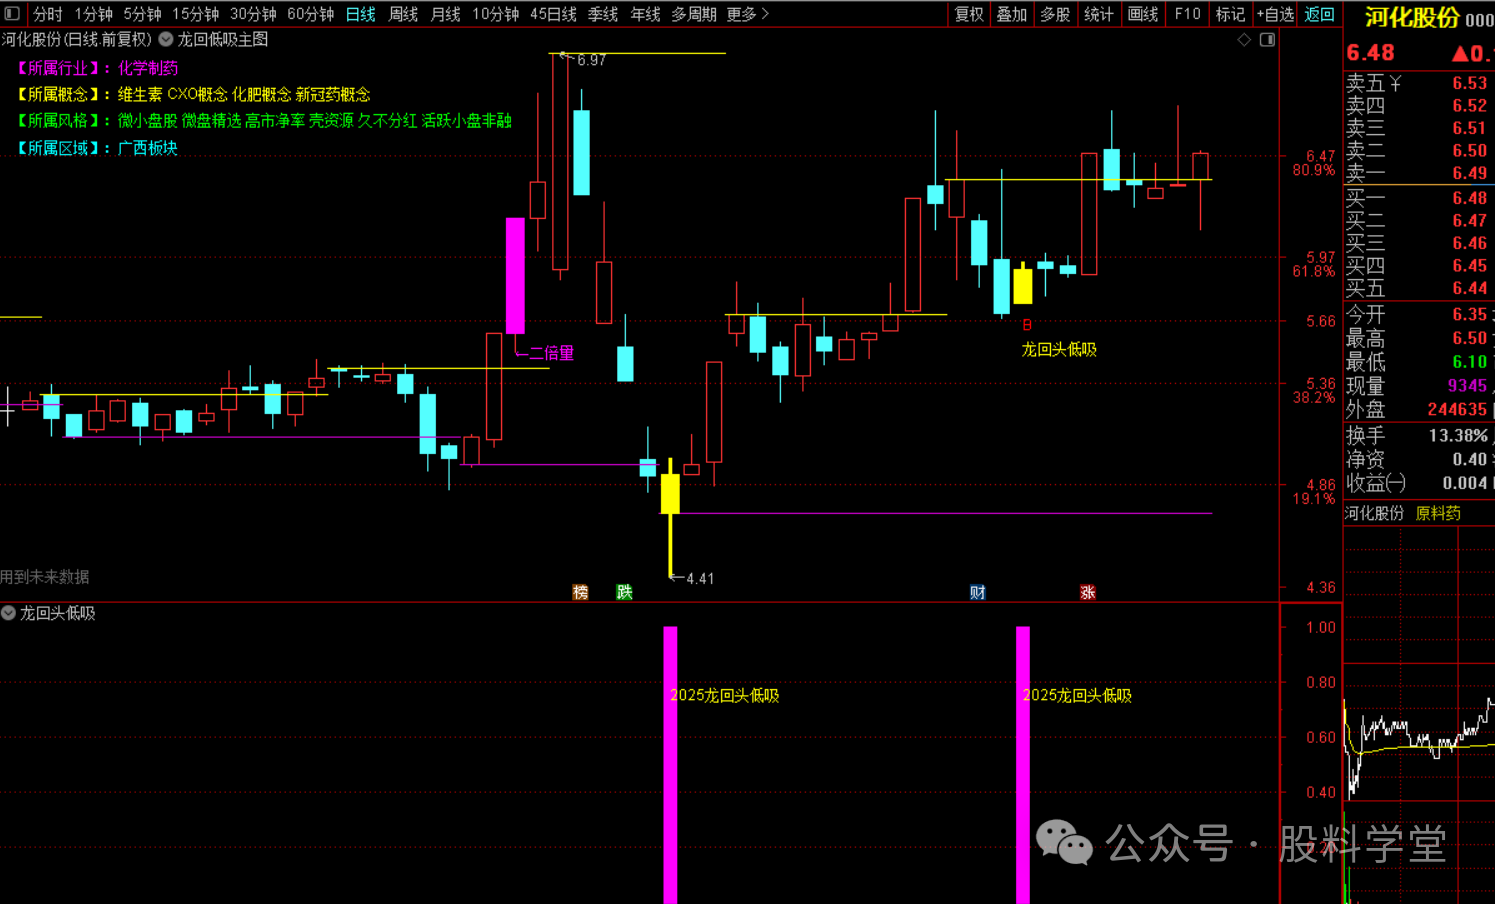Click the WeChat logo in watermark
This screenshot has width=1495, height=904.
1064,842
